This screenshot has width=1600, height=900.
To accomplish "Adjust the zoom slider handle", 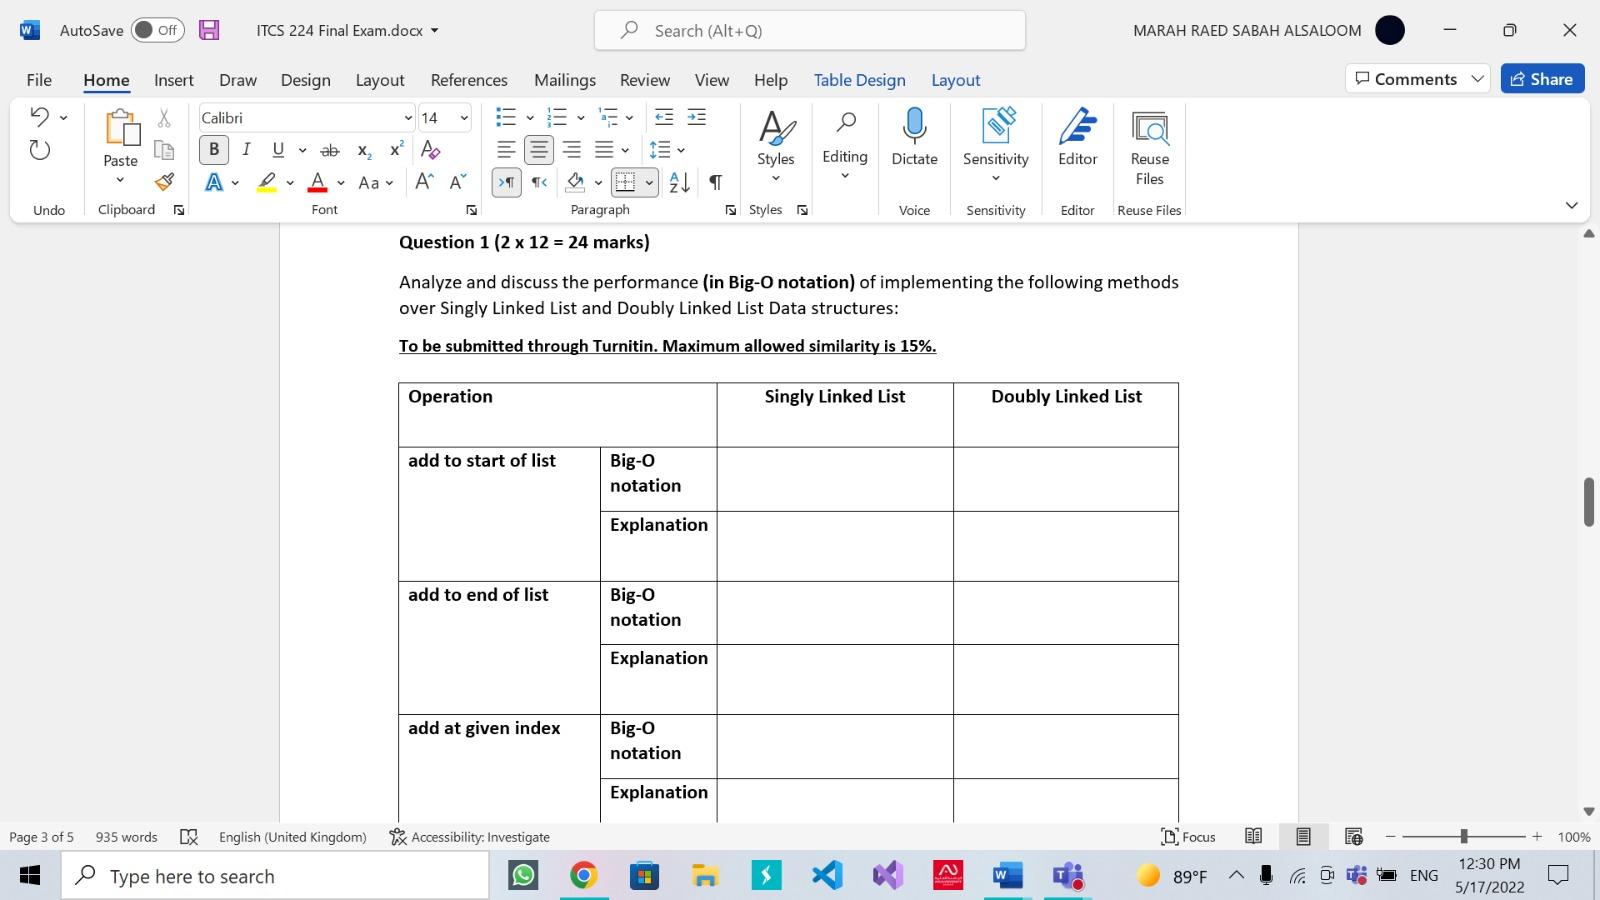I will pos(1463,836).
